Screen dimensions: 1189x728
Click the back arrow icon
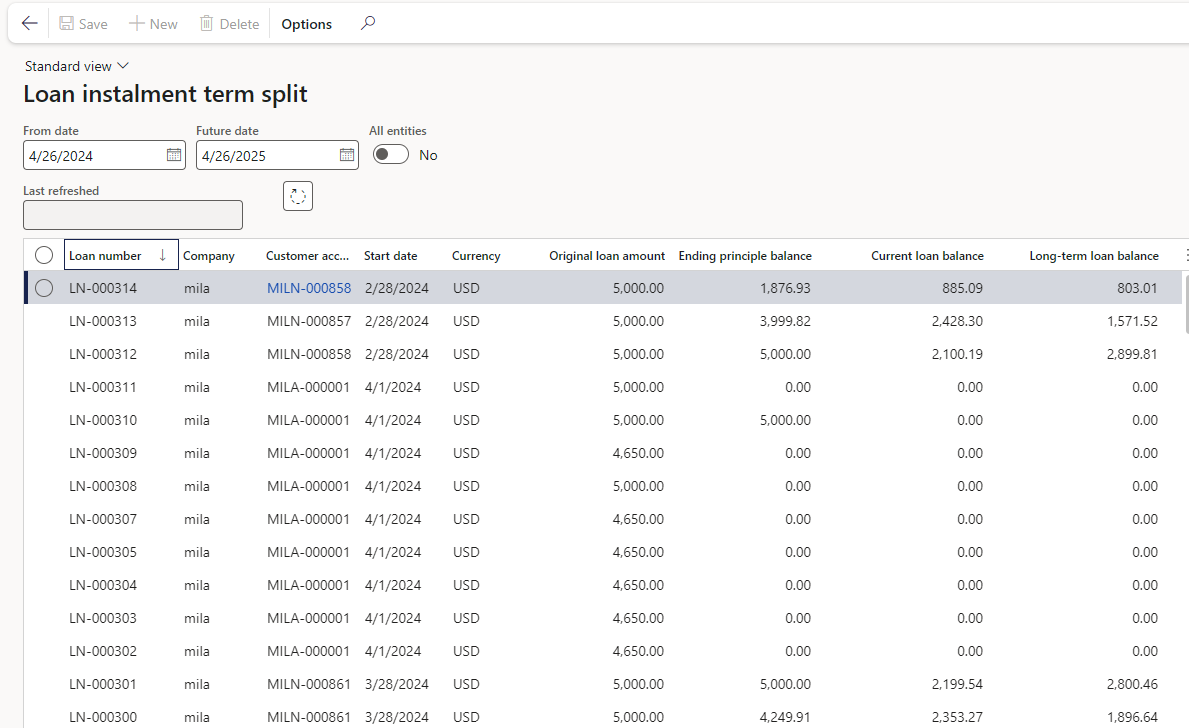30,24
